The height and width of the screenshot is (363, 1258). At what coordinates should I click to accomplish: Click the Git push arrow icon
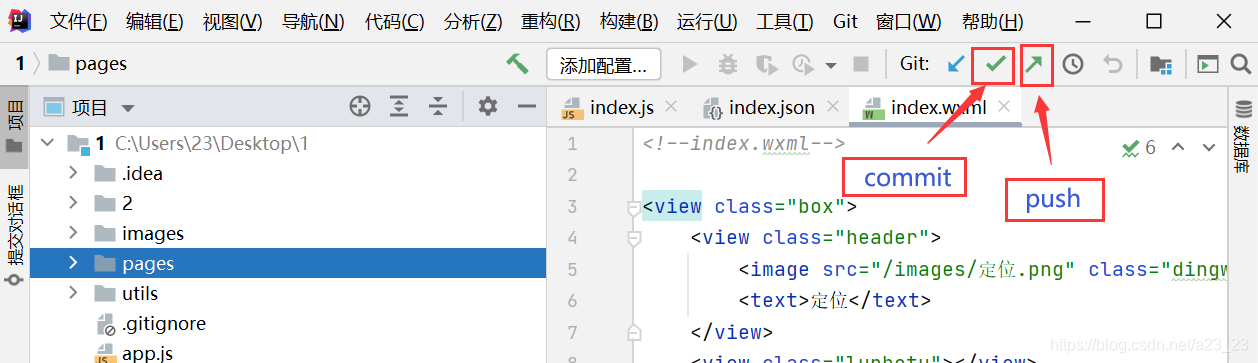pyautogui.click(x=1033, y=64)
